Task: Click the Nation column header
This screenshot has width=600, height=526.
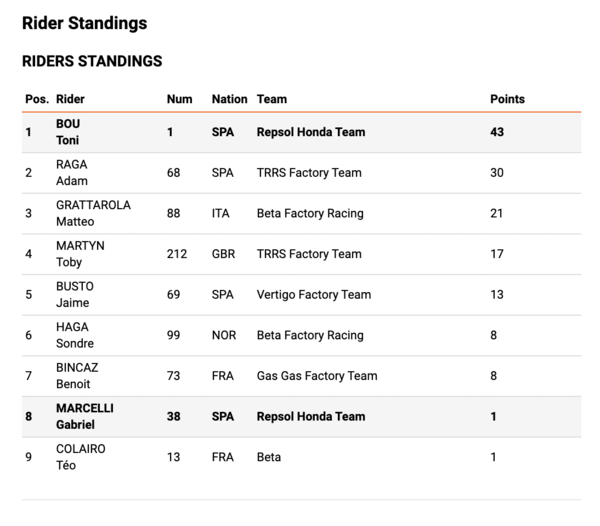Action: 230,99
